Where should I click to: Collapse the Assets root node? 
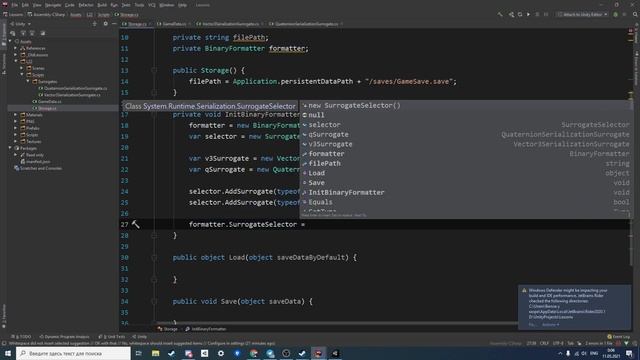click(x=10, y=41)
